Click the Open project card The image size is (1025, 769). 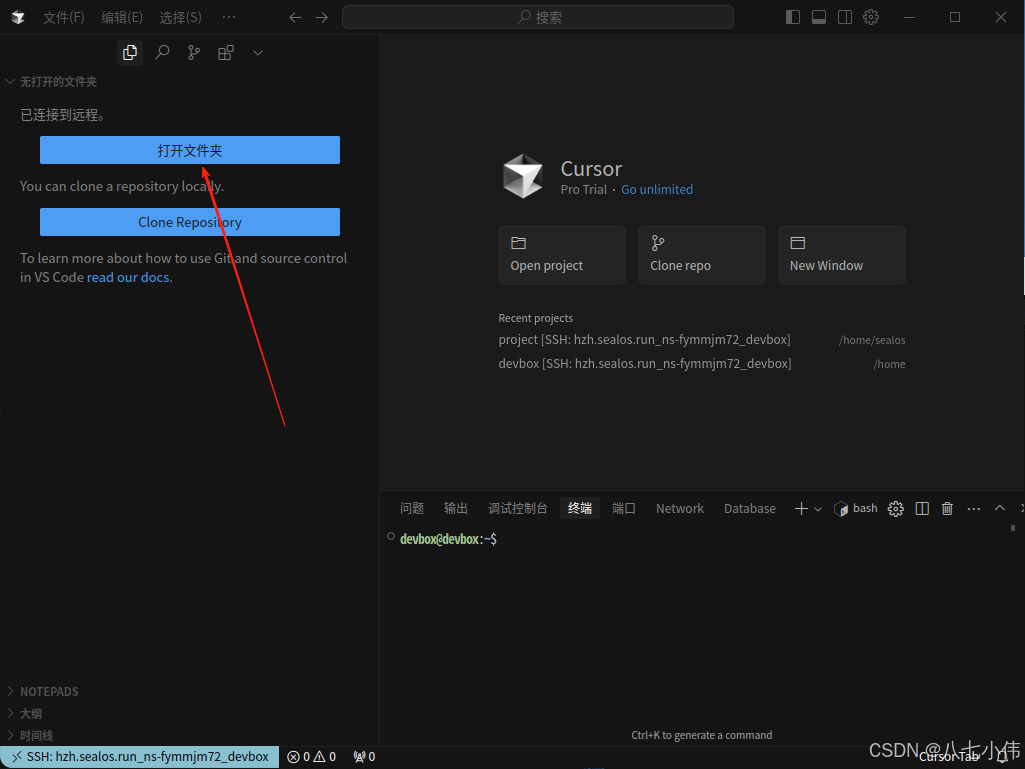(x=562, y=255)
